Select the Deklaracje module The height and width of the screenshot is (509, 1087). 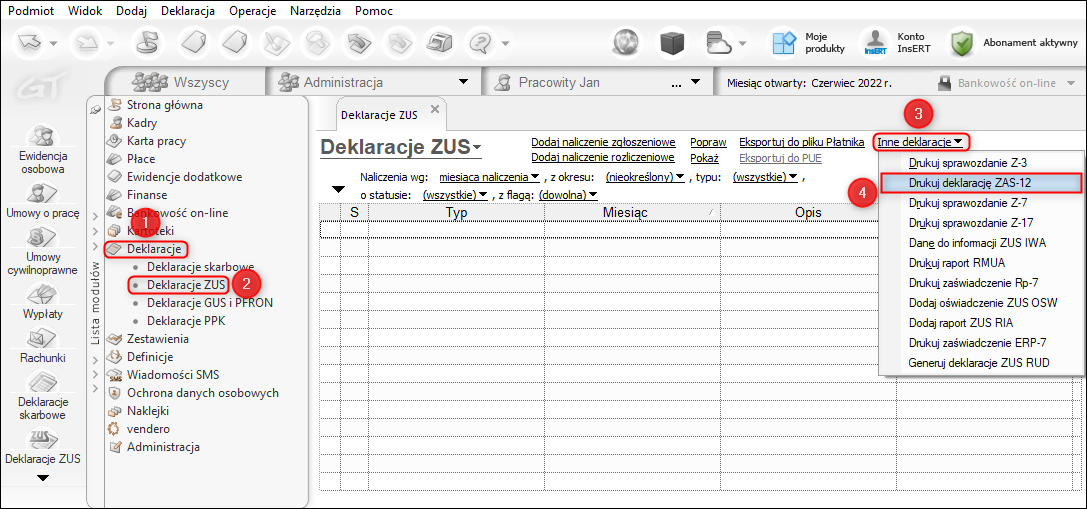pyautogui.click(x=154, y=248)
